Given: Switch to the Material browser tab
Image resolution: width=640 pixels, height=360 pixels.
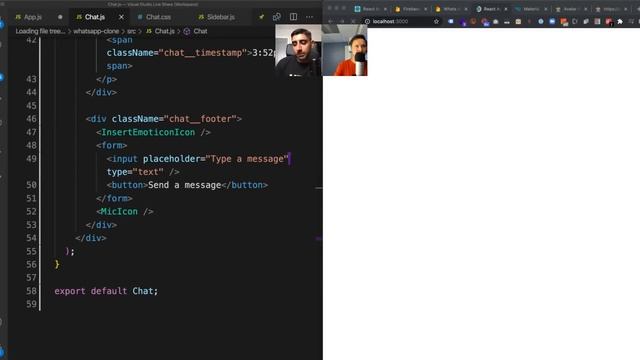Looking at the screenshot, I should point(531,9).
